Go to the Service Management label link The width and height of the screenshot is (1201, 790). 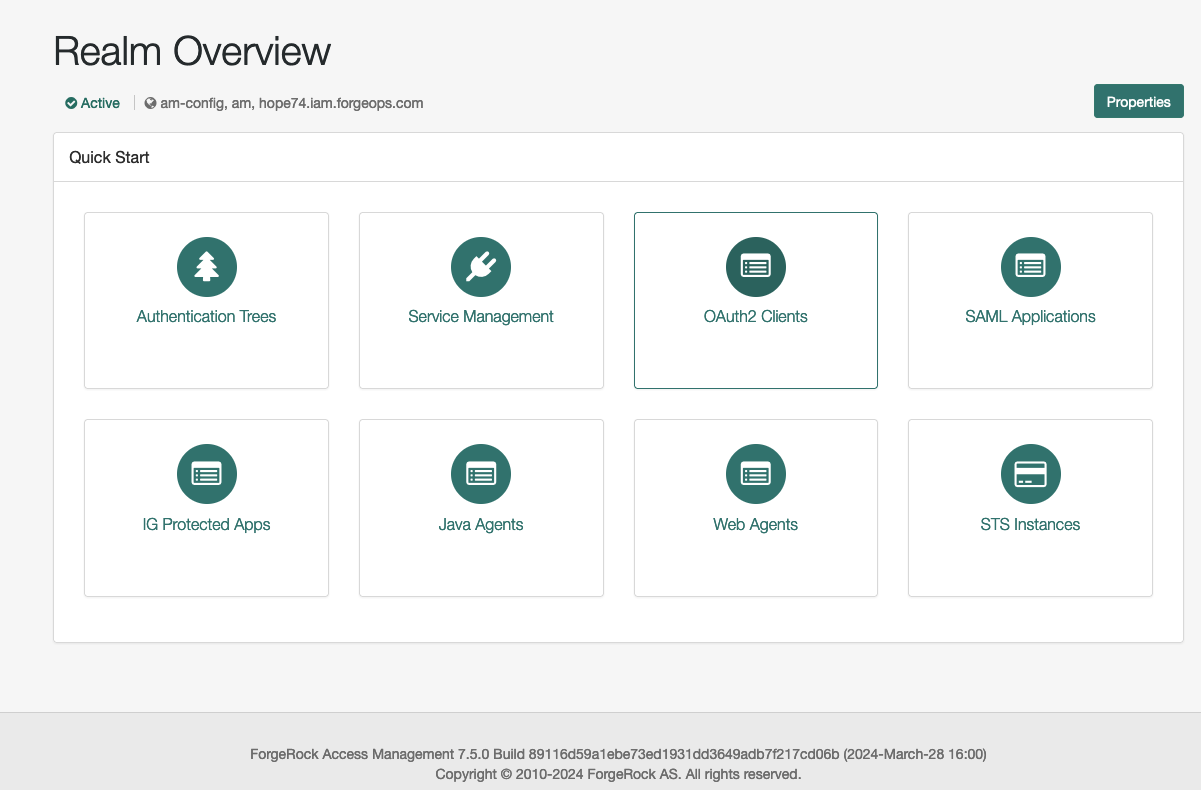coord(481,317)
